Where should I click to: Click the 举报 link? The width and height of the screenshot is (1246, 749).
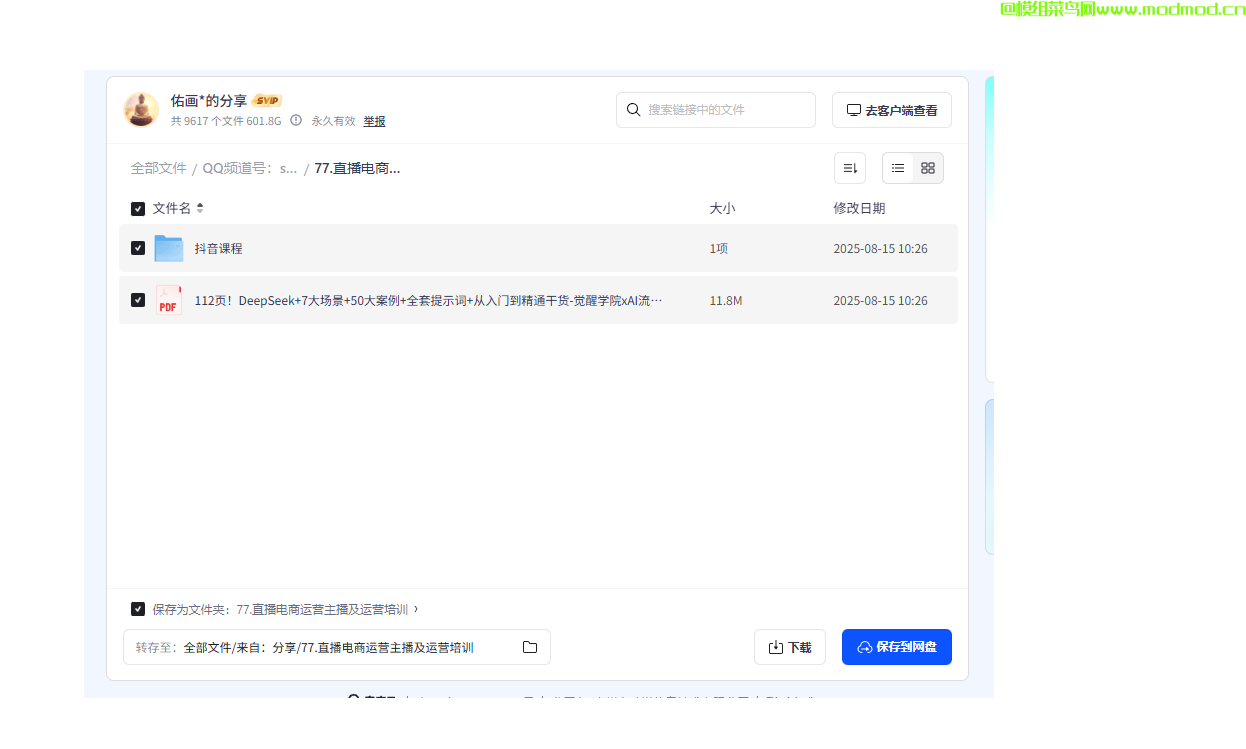(374, 120)
